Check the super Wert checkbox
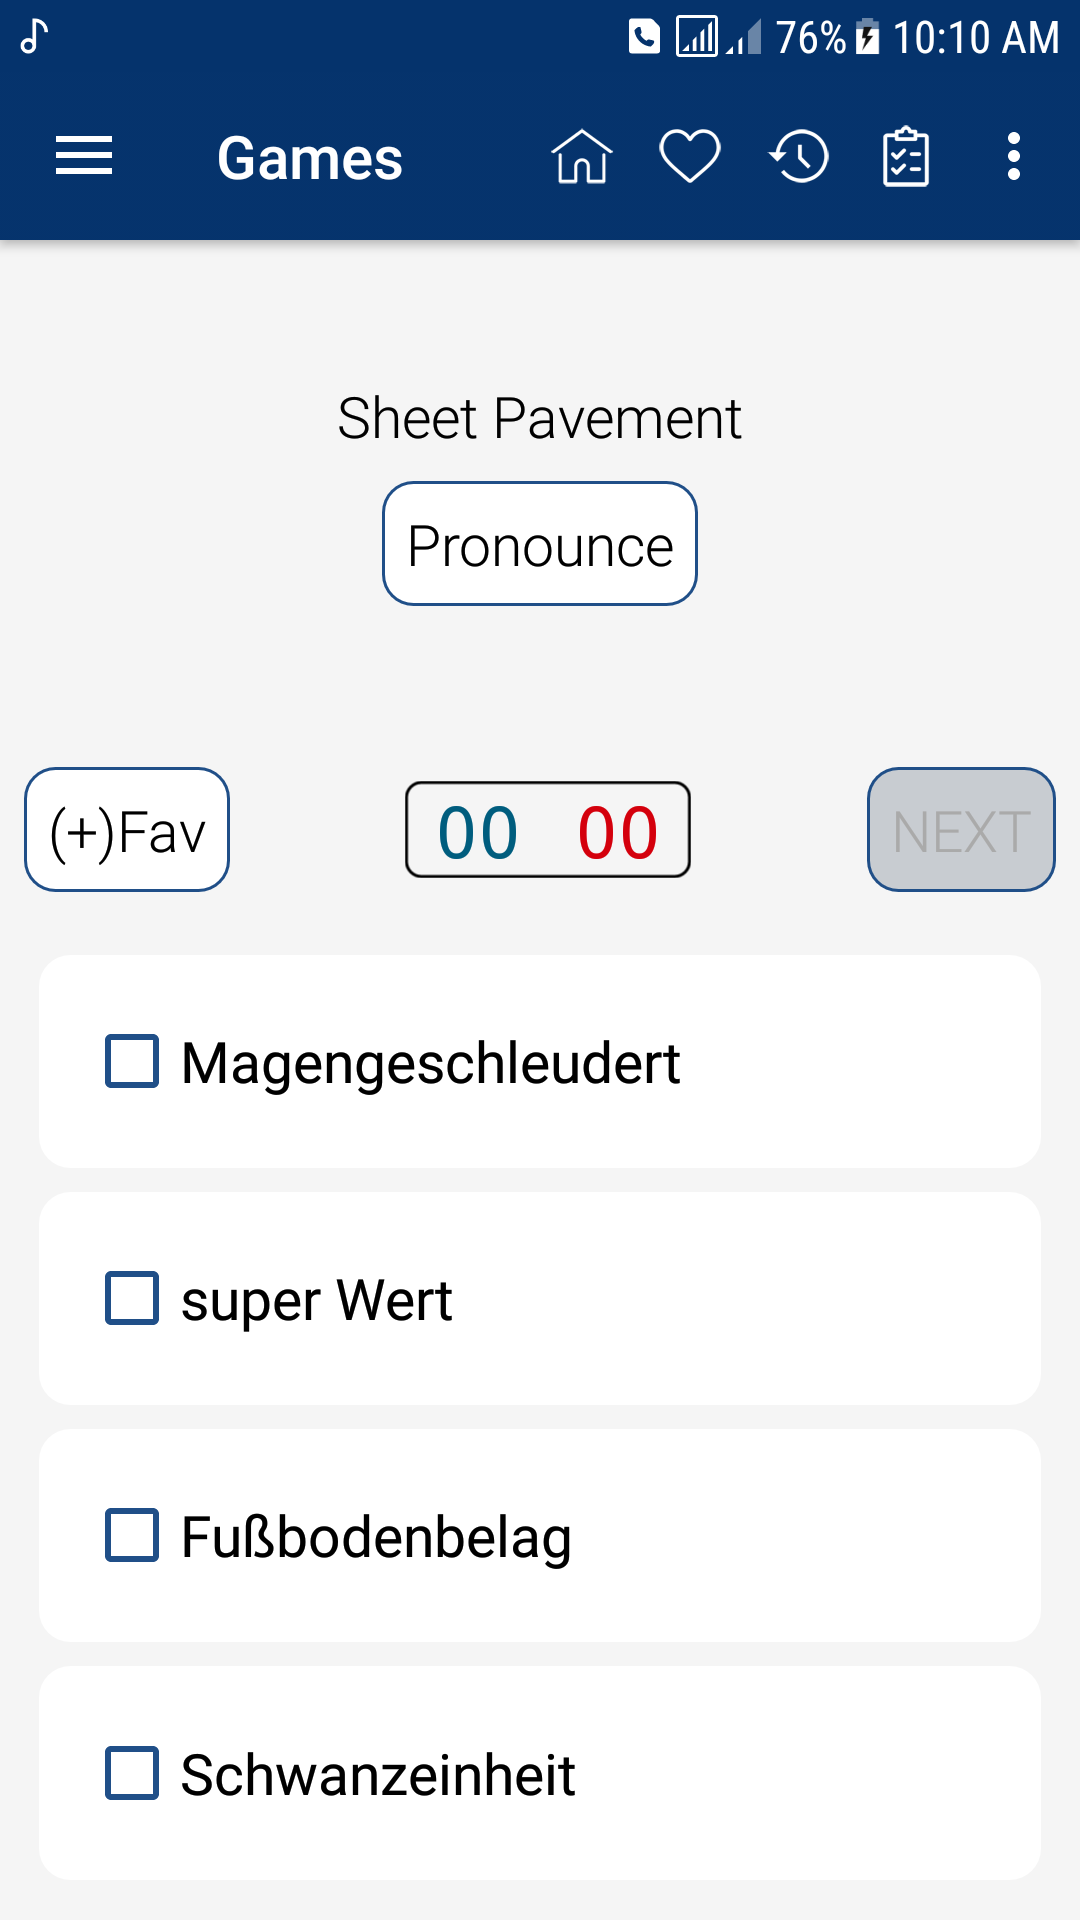Image resolution: width=1080 pixels, height=1920 pixels. [132, 1298]
